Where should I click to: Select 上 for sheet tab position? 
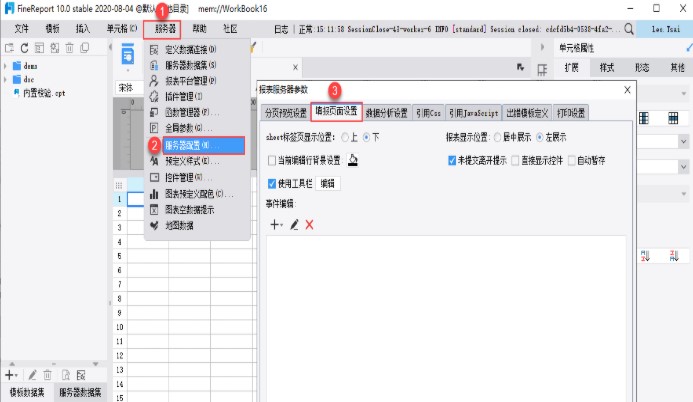[345, 137]
